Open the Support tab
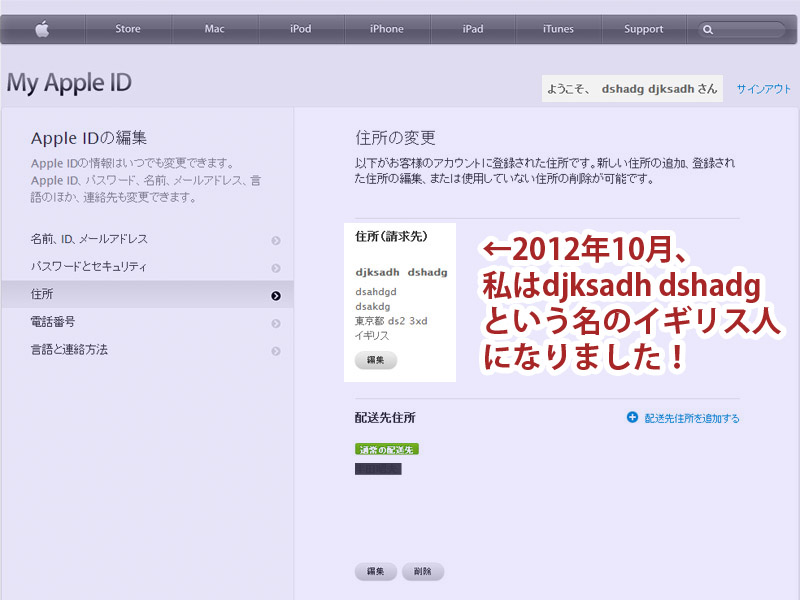Image resolution: width=800 pixels, height=600 pixels. coord(643,29)
